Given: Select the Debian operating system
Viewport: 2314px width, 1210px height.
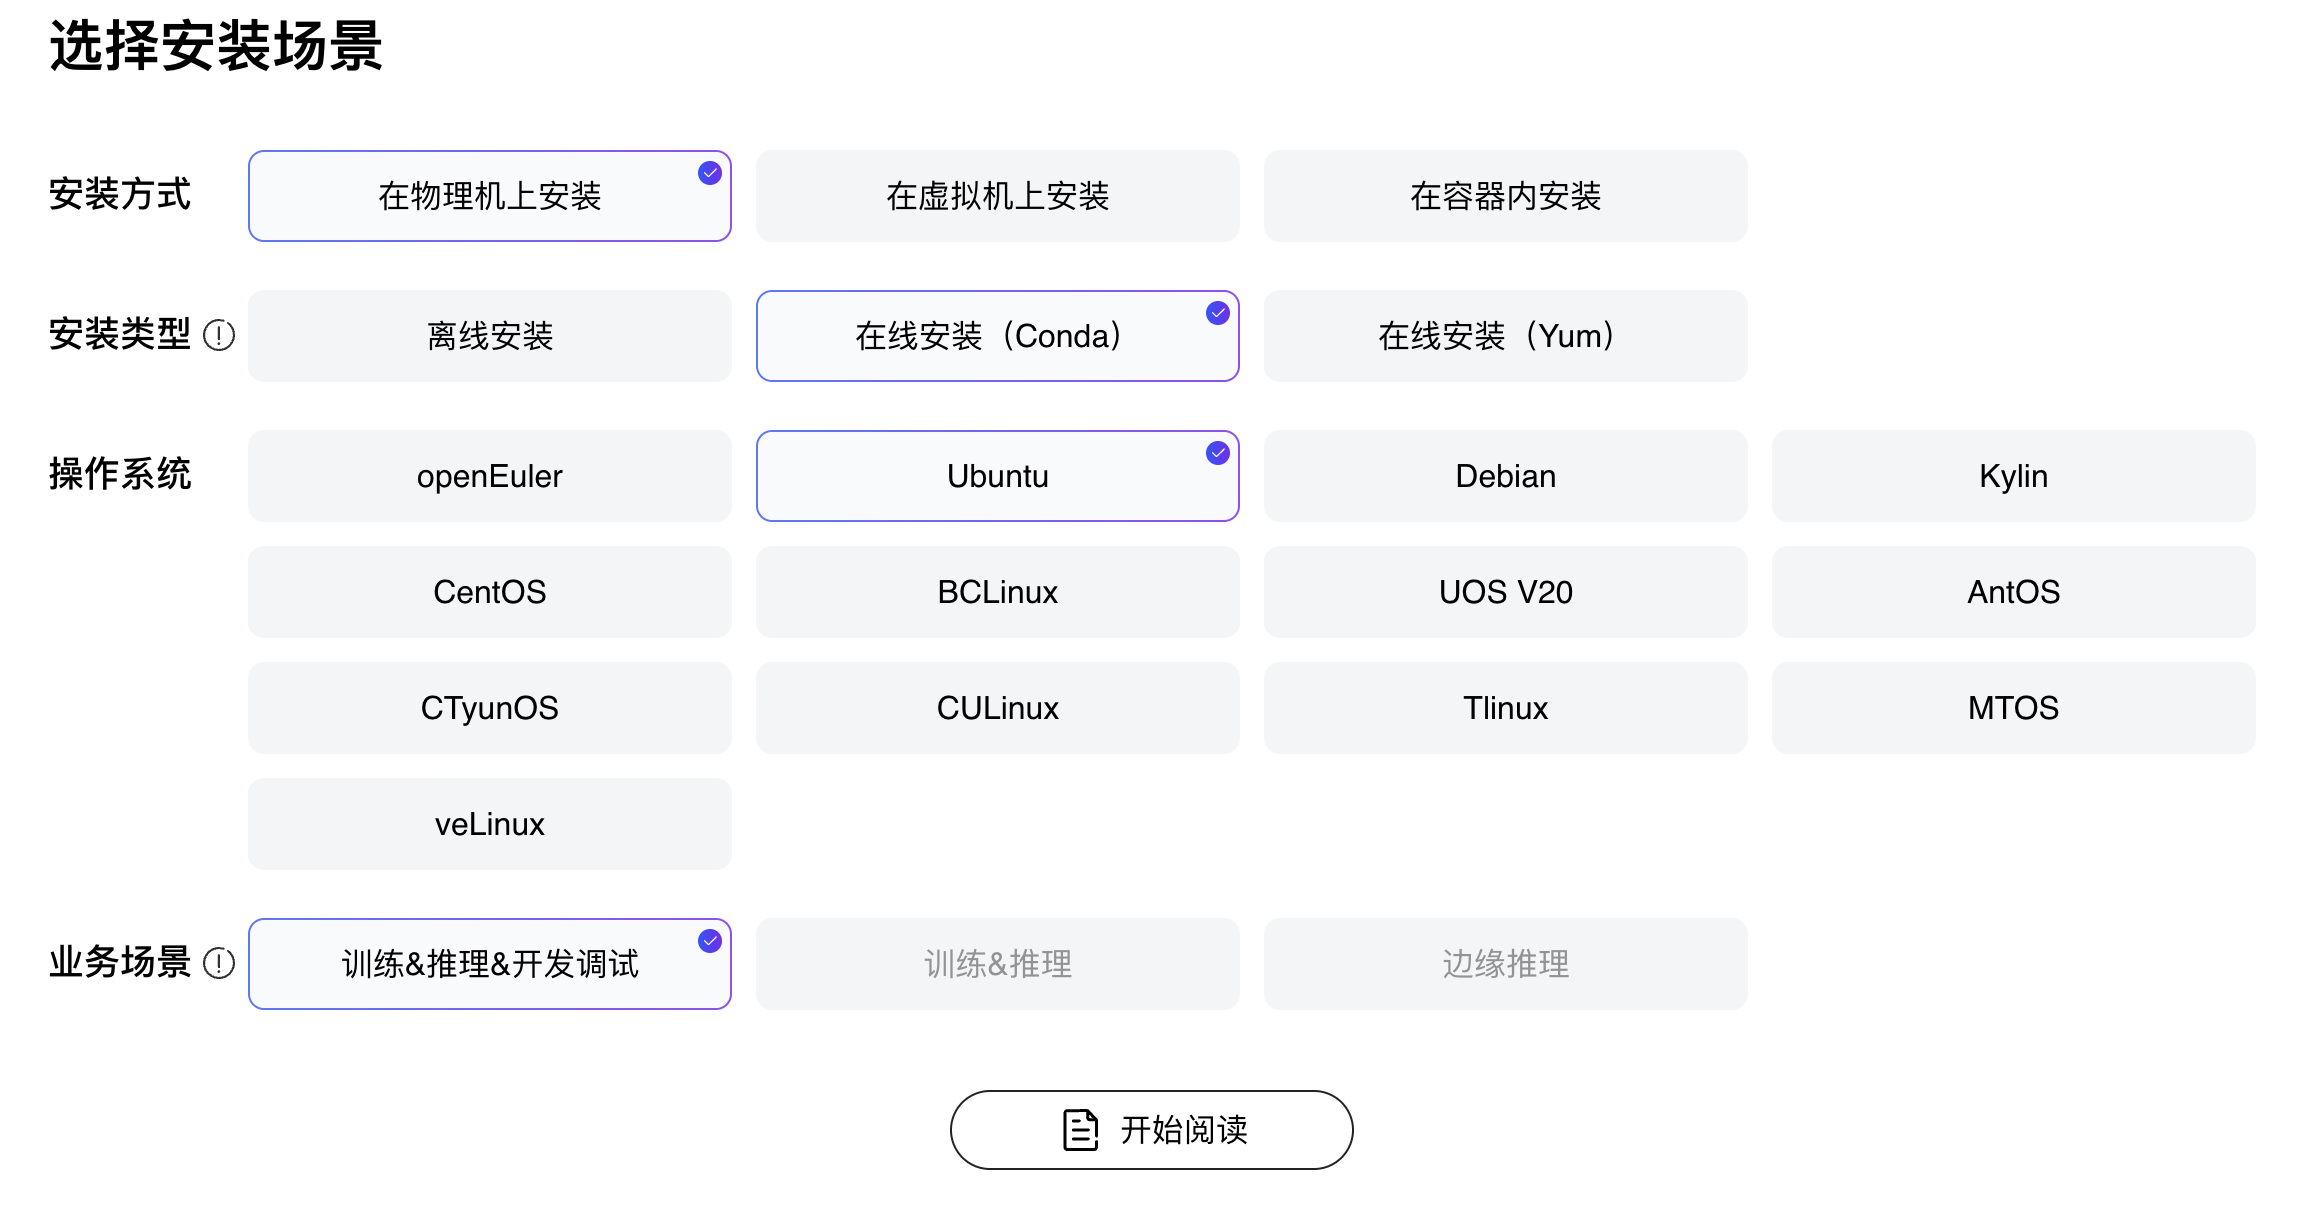Looking at the screenshot, I should click(x=1505, y=476).
